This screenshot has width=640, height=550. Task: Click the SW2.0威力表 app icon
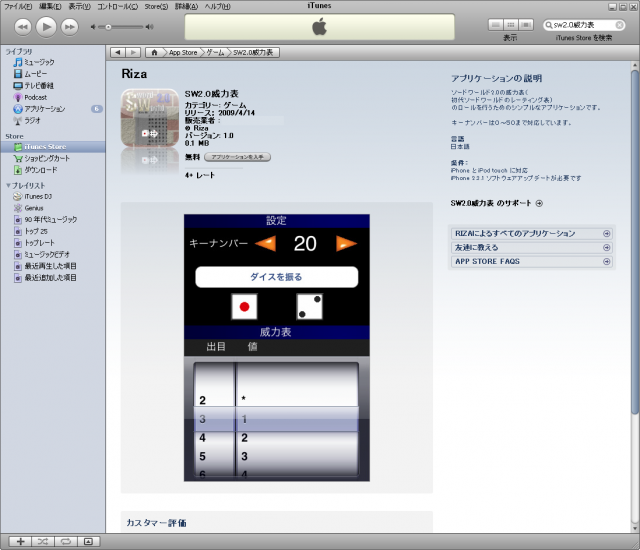click(x=150, y=118)
